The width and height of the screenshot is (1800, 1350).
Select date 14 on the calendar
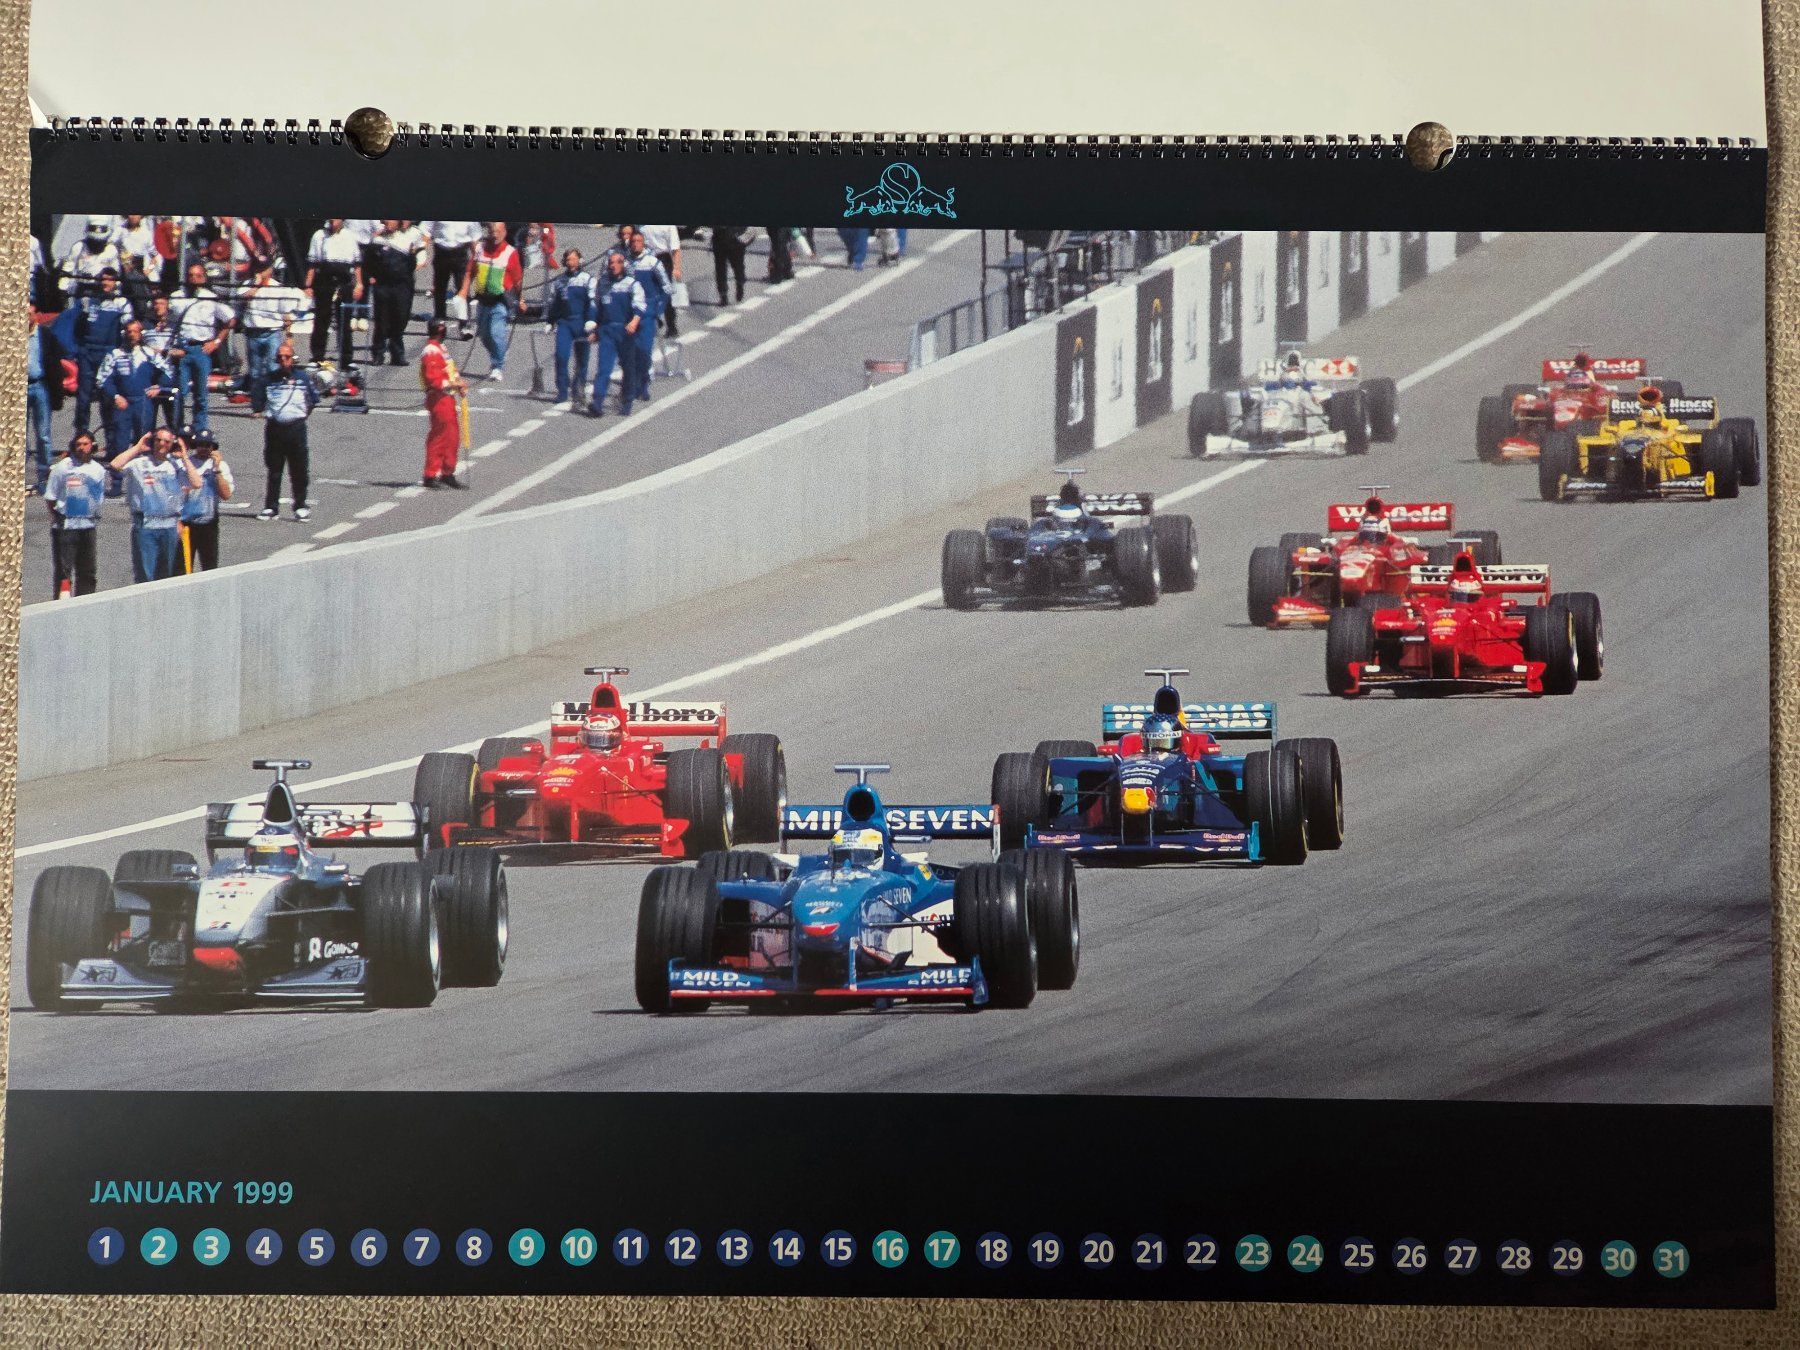tap(787, 1249)
